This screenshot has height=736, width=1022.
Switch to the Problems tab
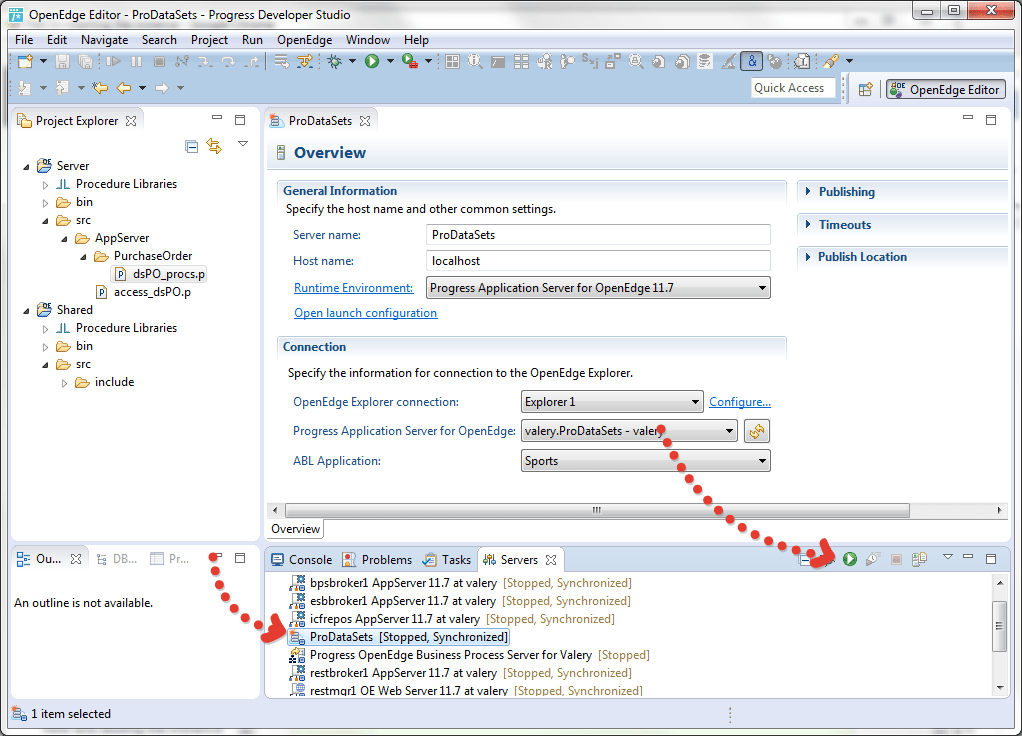(377, 559)
